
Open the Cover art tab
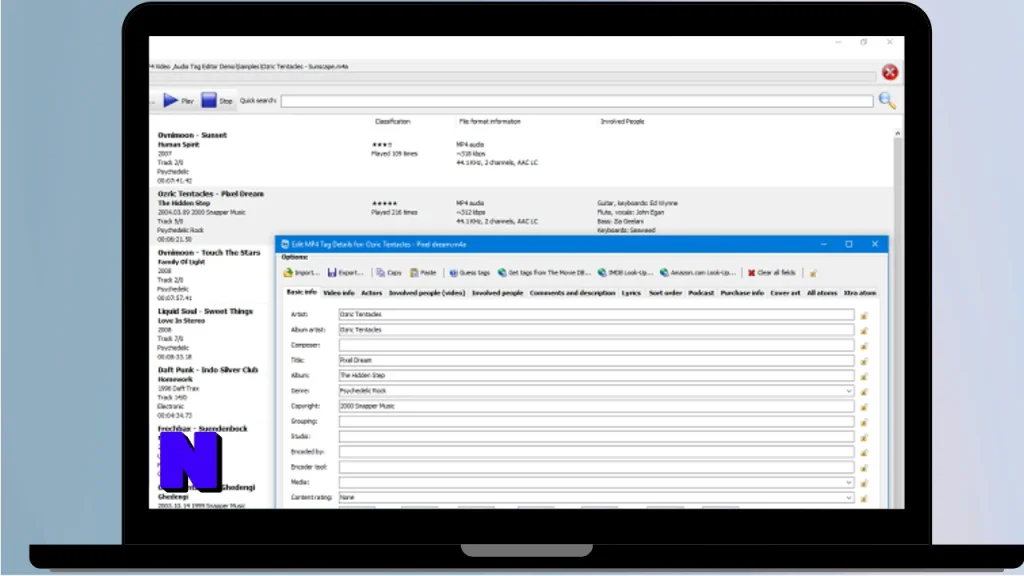click(785, 293)
